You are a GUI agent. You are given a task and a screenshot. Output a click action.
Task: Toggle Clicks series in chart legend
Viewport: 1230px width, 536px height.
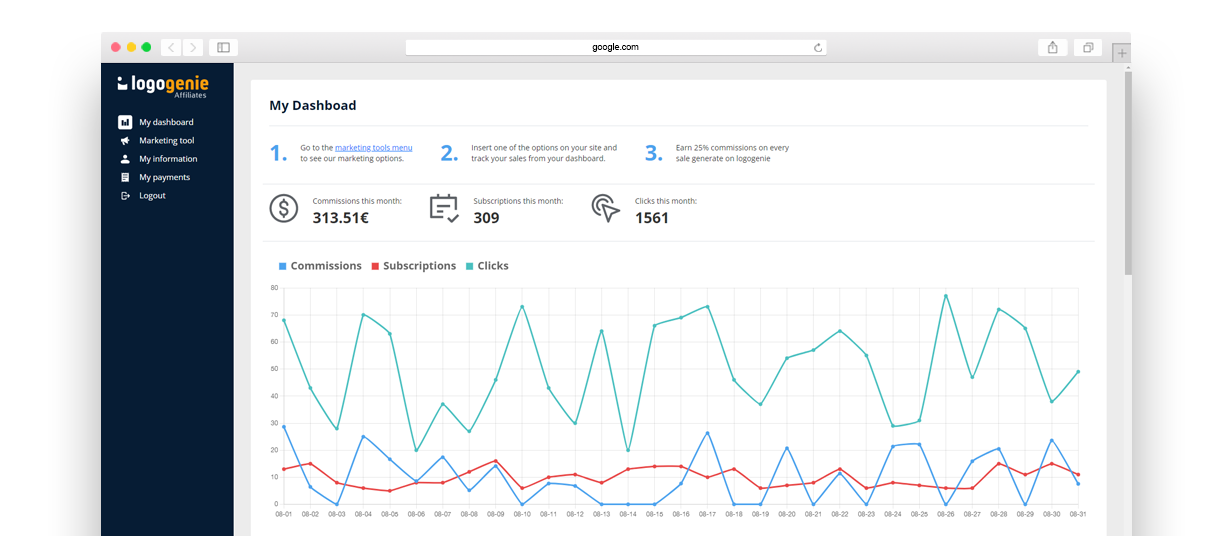(487, 266)
